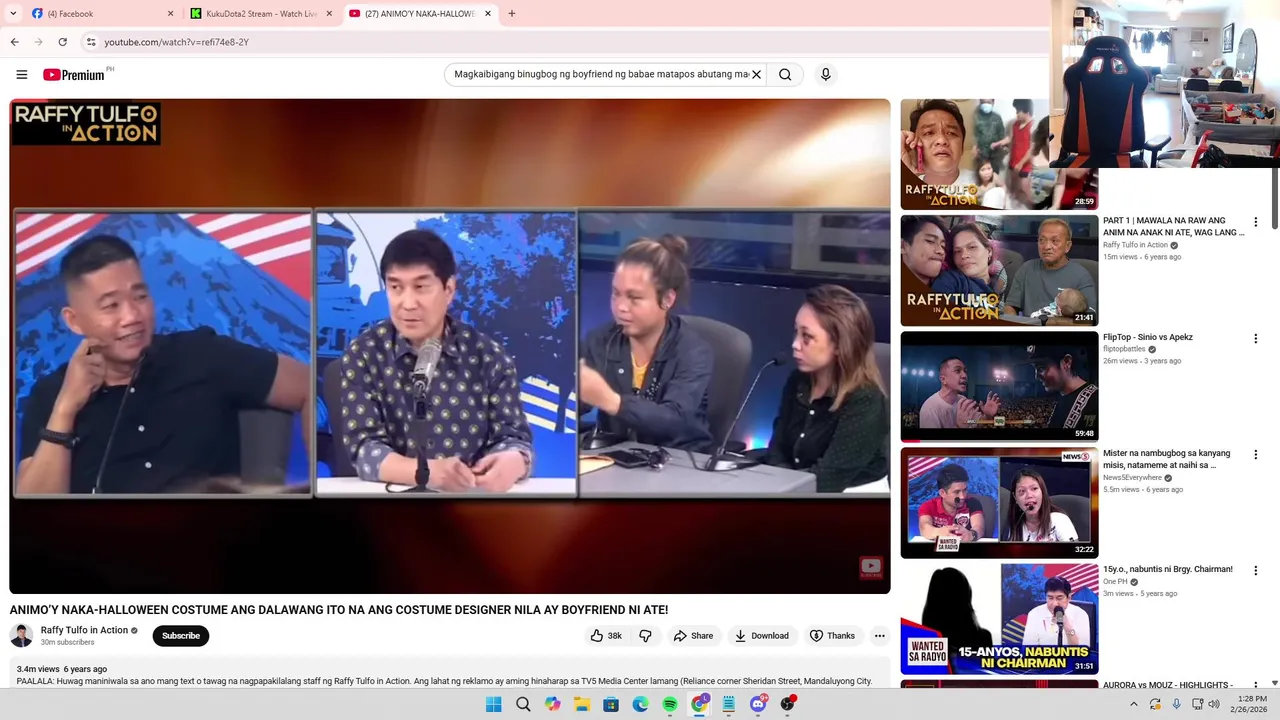Open Raffy Tulfo in Action channel name link
This screenshot has width=1280, height=720.
coord(84,630)
